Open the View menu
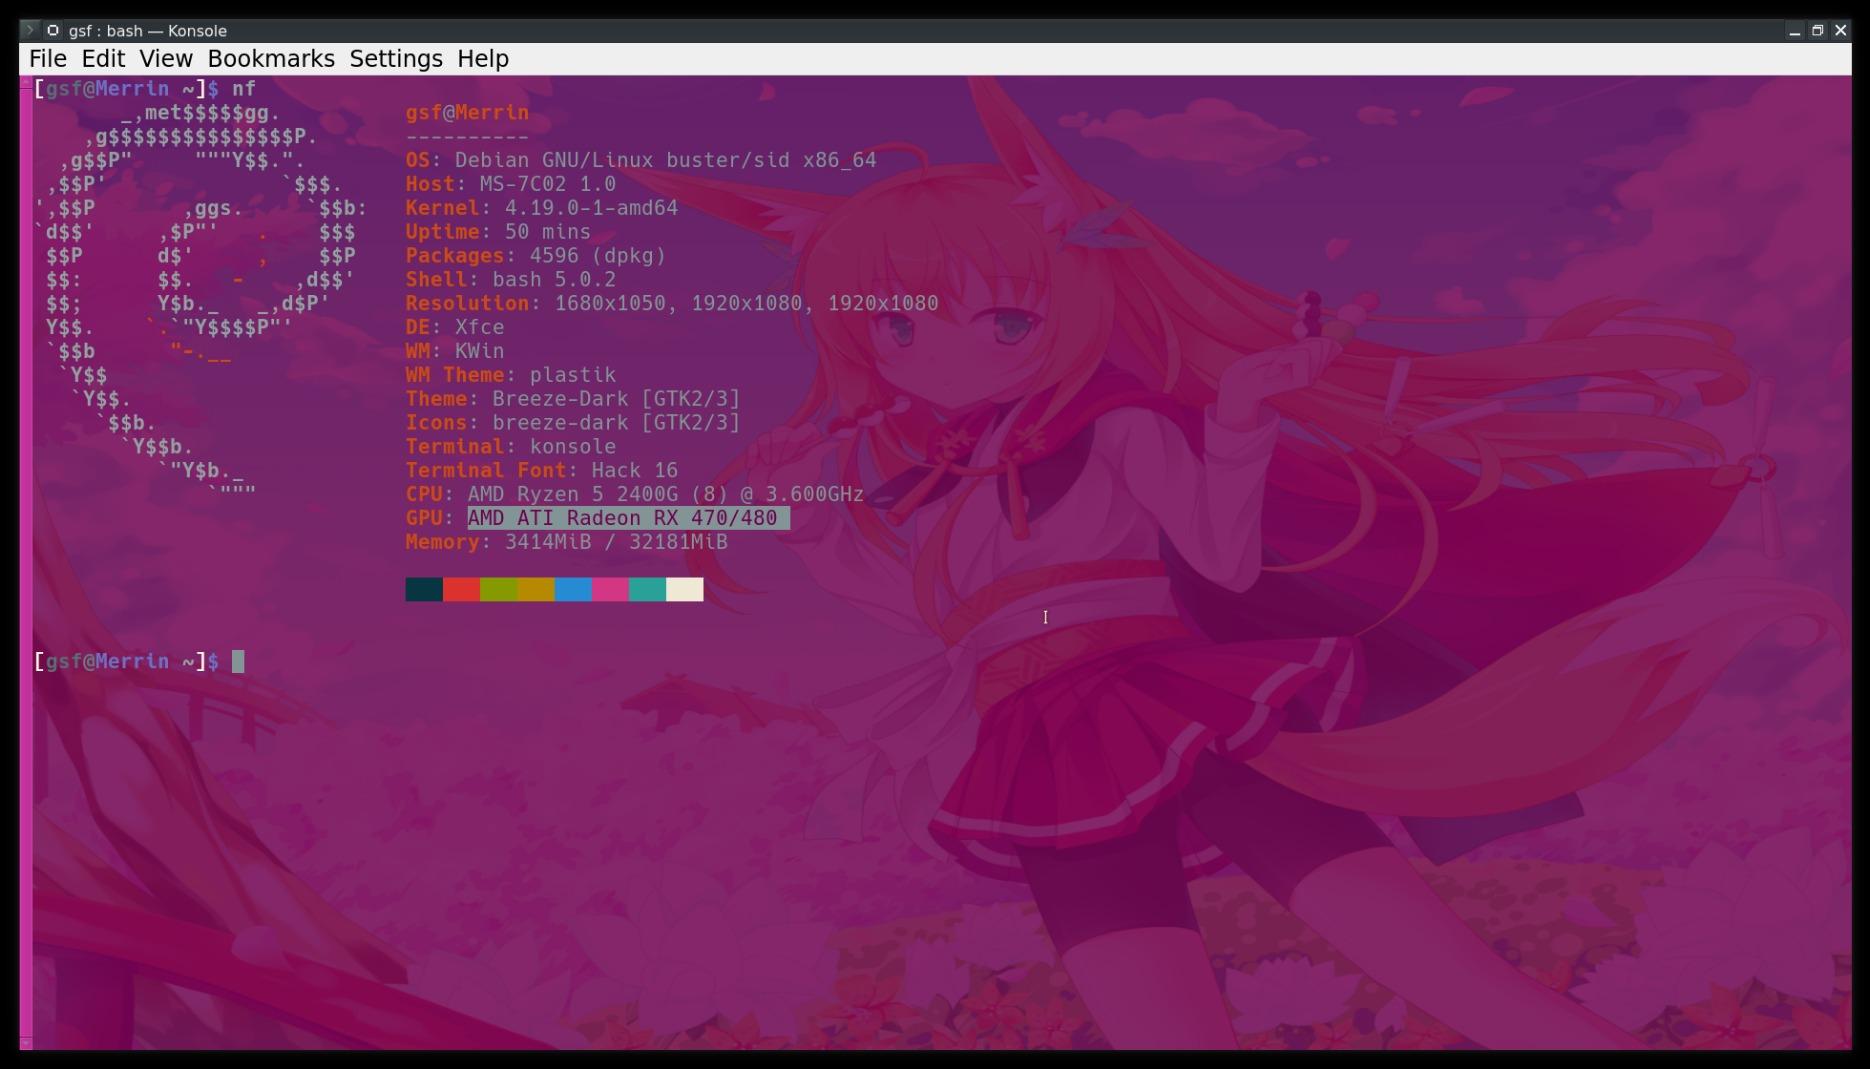Image resolution: width=1870 pixels, height=1069 pixels. [x=166, y=59]
